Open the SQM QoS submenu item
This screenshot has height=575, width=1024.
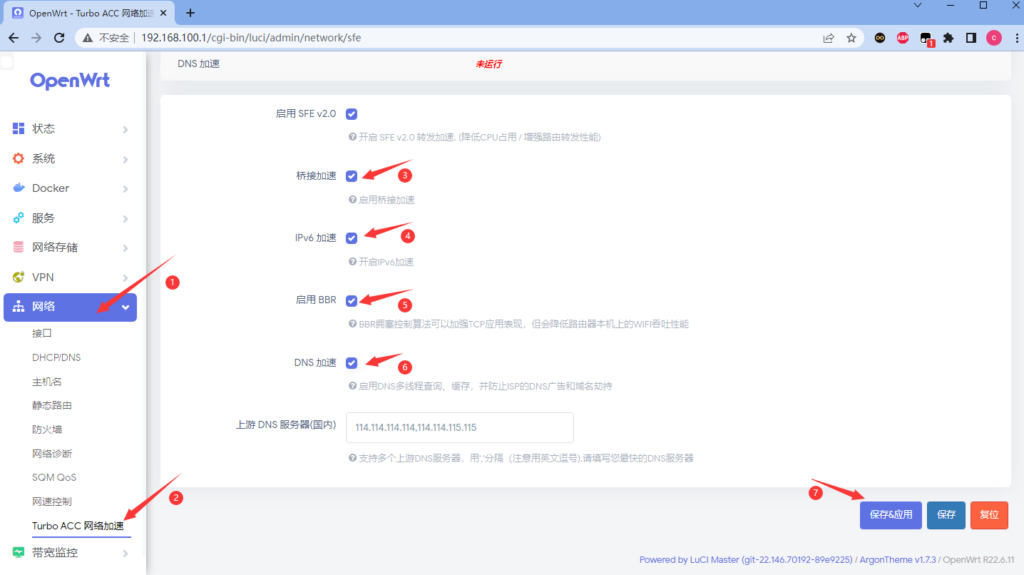(54, 477)
